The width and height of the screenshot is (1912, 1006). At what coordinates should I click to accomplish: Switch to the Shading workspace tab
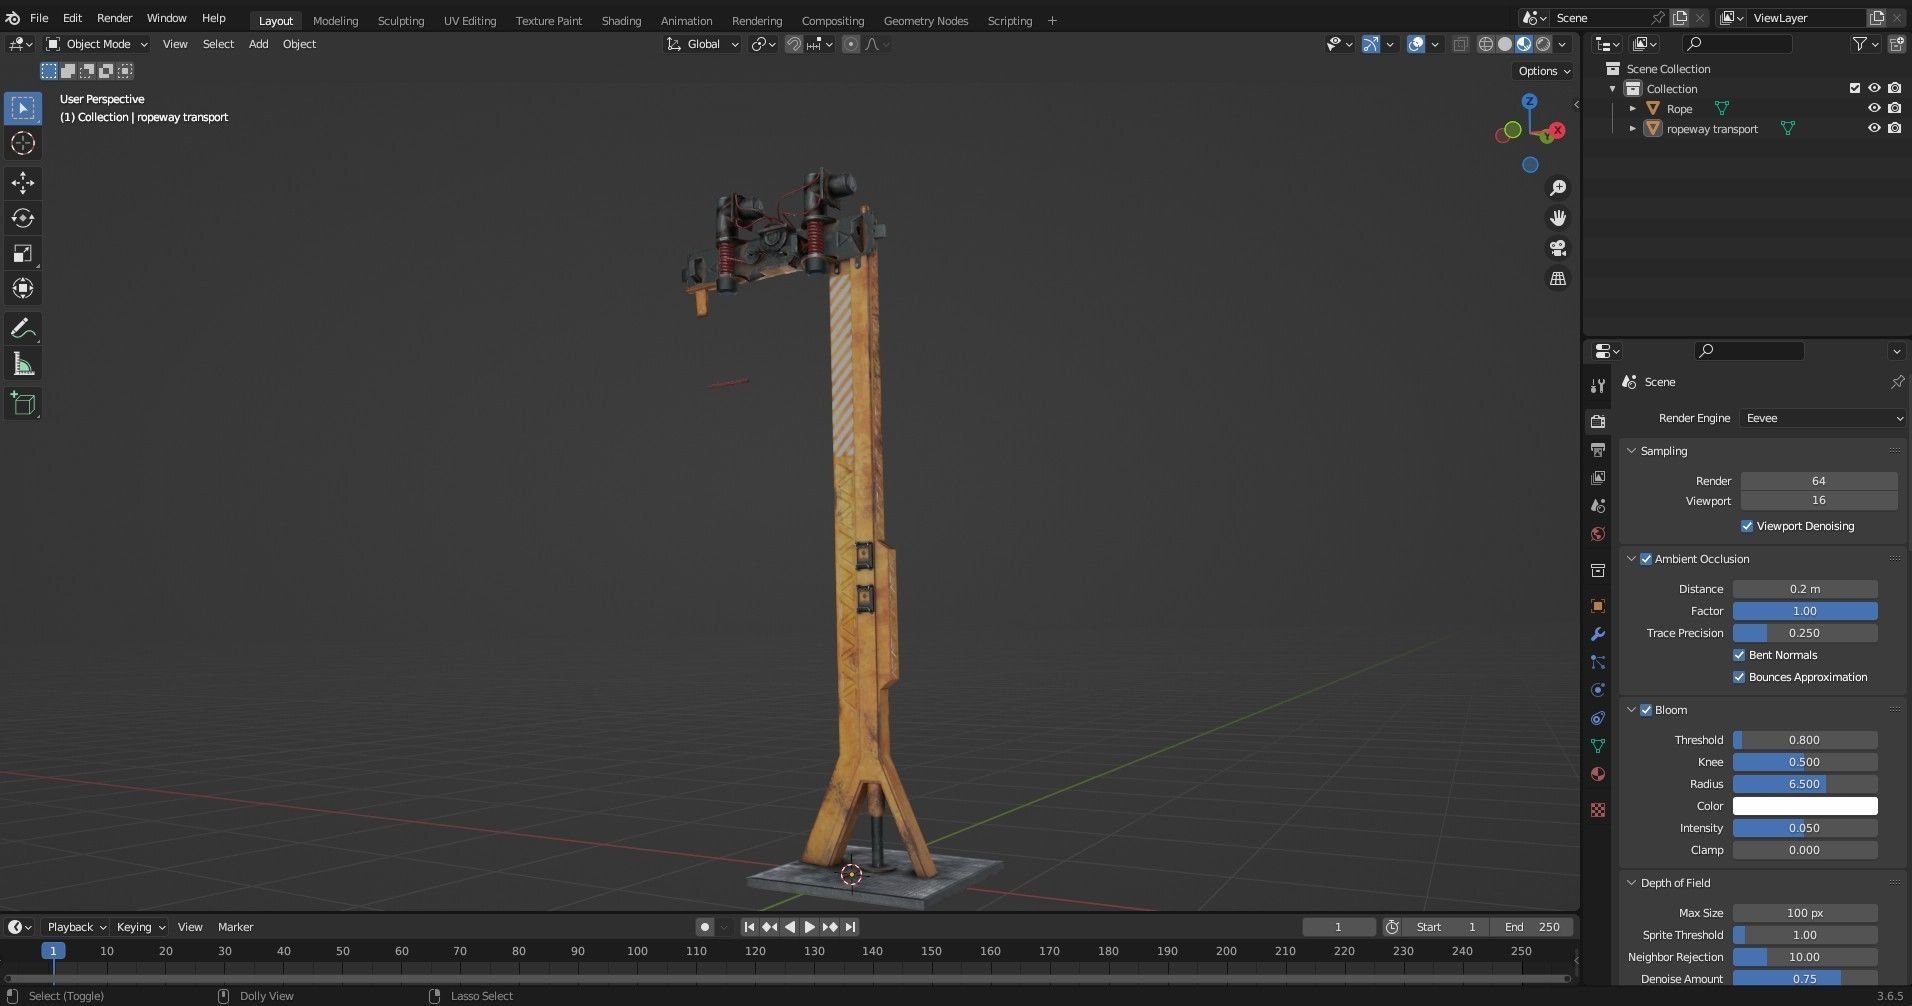pos(621,20)
